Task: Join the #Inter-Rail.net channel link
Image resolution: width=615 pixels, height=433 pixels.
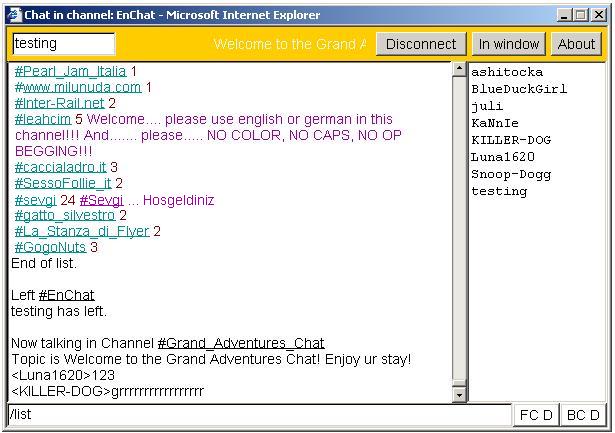Action: tap(60, 103)
